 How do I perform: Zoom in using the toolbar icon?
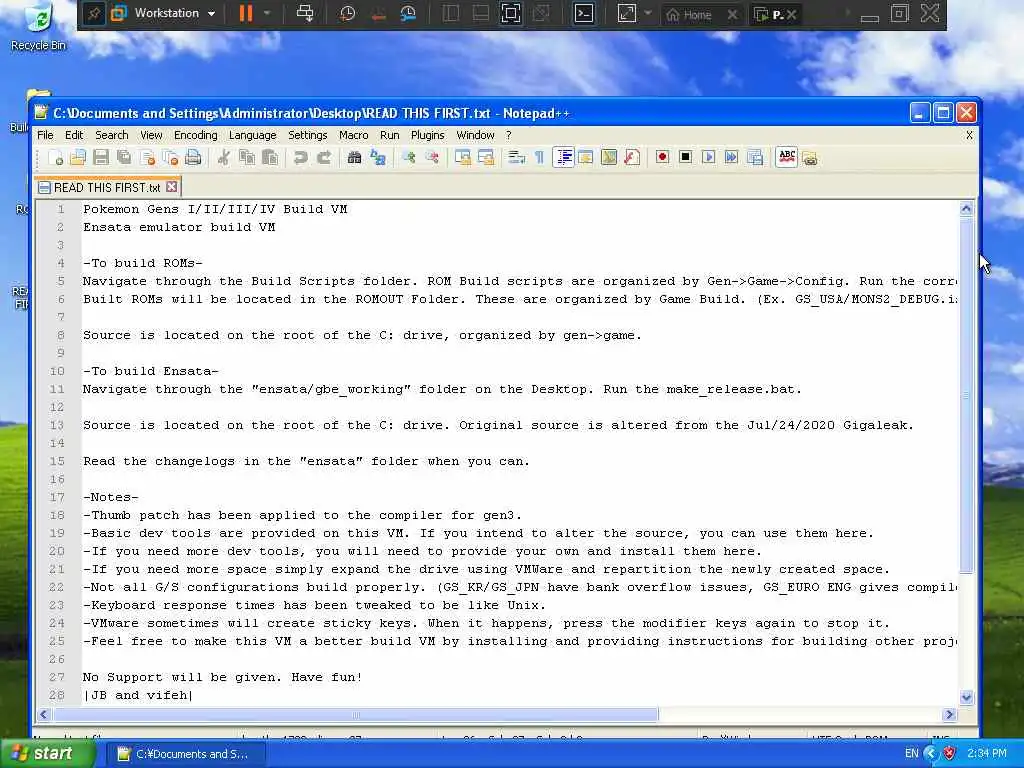409,157
